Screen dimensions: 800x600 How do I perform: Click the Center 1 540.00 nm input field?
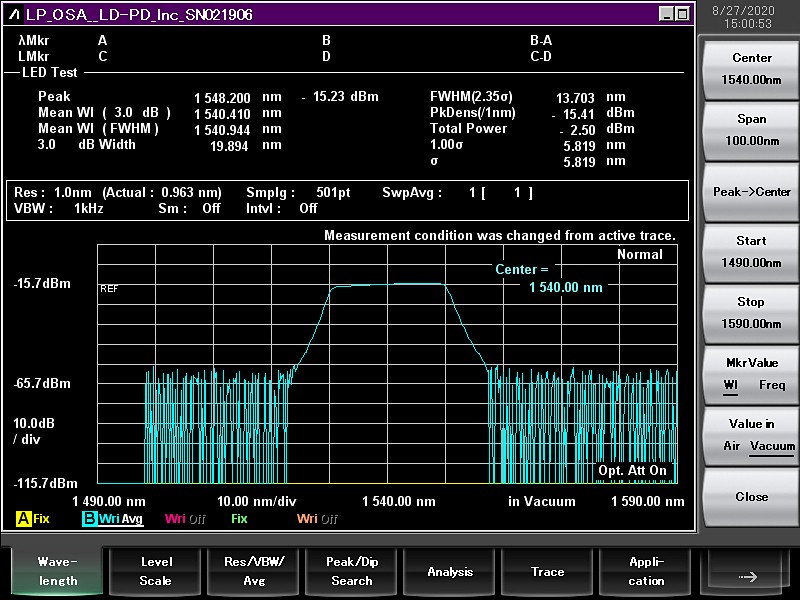(x=565, y=287)
